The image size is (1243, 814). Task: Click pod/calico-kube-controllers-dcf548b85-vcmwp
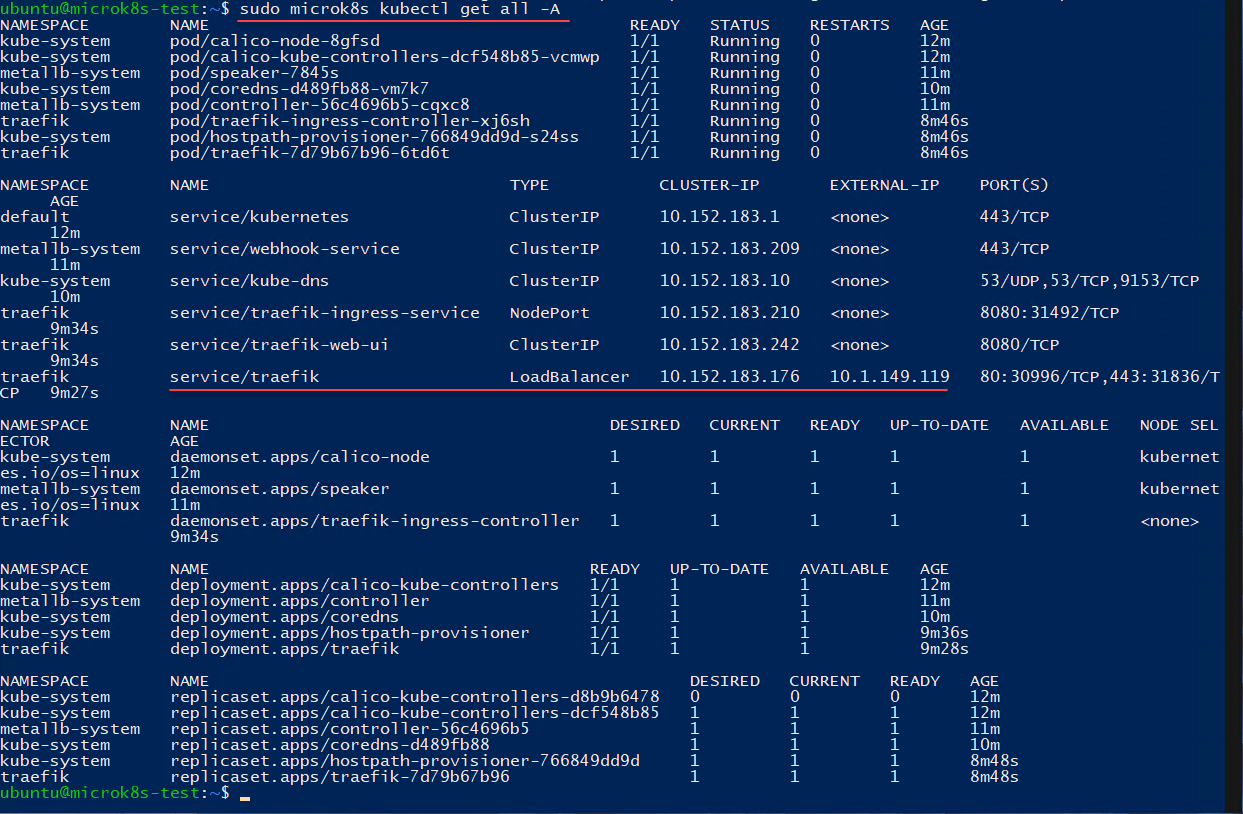coord(385,57)
